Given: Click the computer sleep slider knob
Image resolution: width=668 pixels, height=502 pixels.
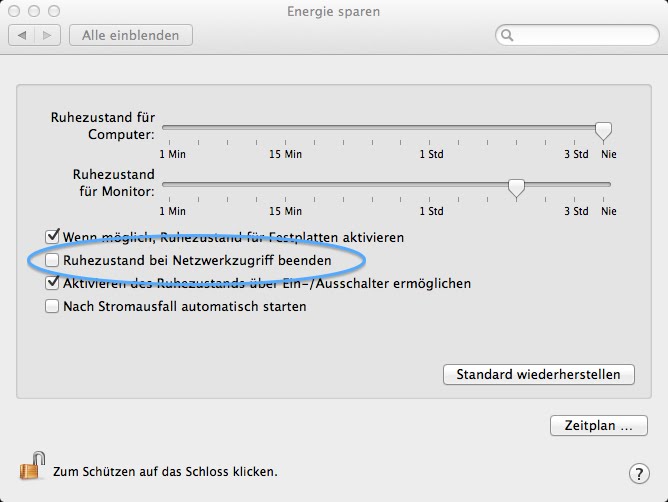Looking at the screenshot, I should 603,130.
